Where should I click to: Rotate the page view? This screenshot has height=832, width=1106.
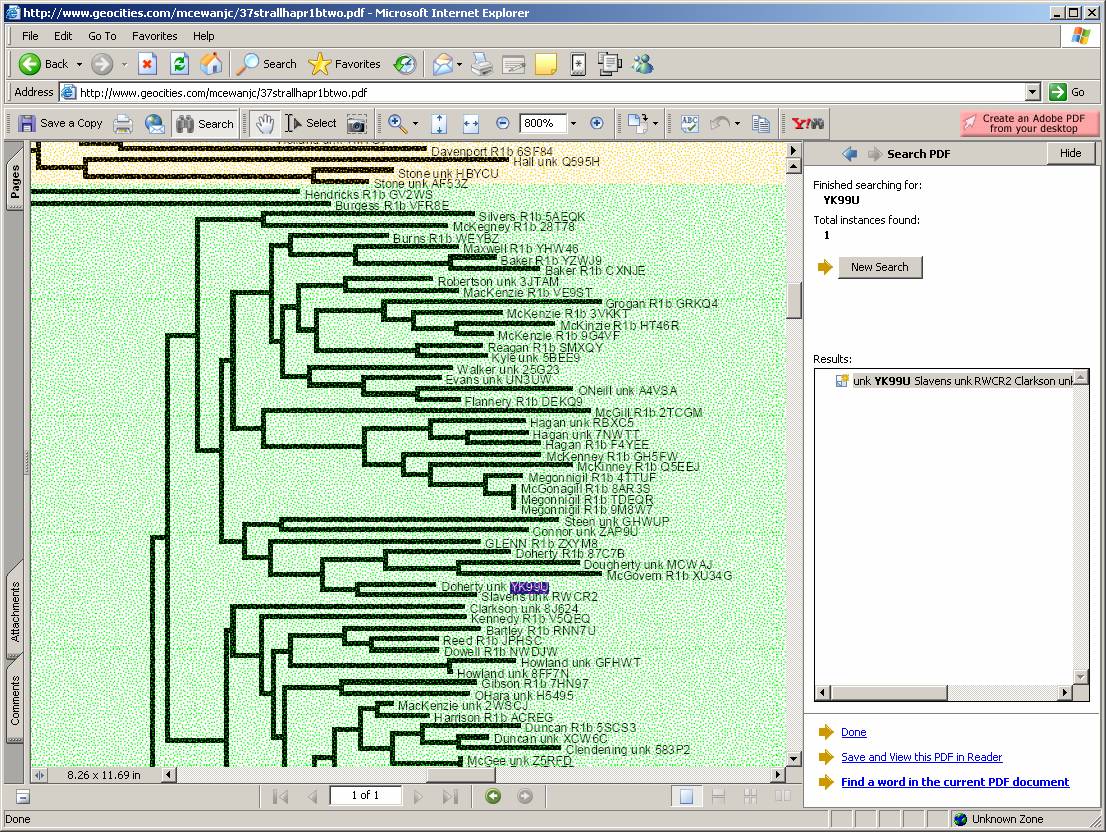tap(638, 123)
